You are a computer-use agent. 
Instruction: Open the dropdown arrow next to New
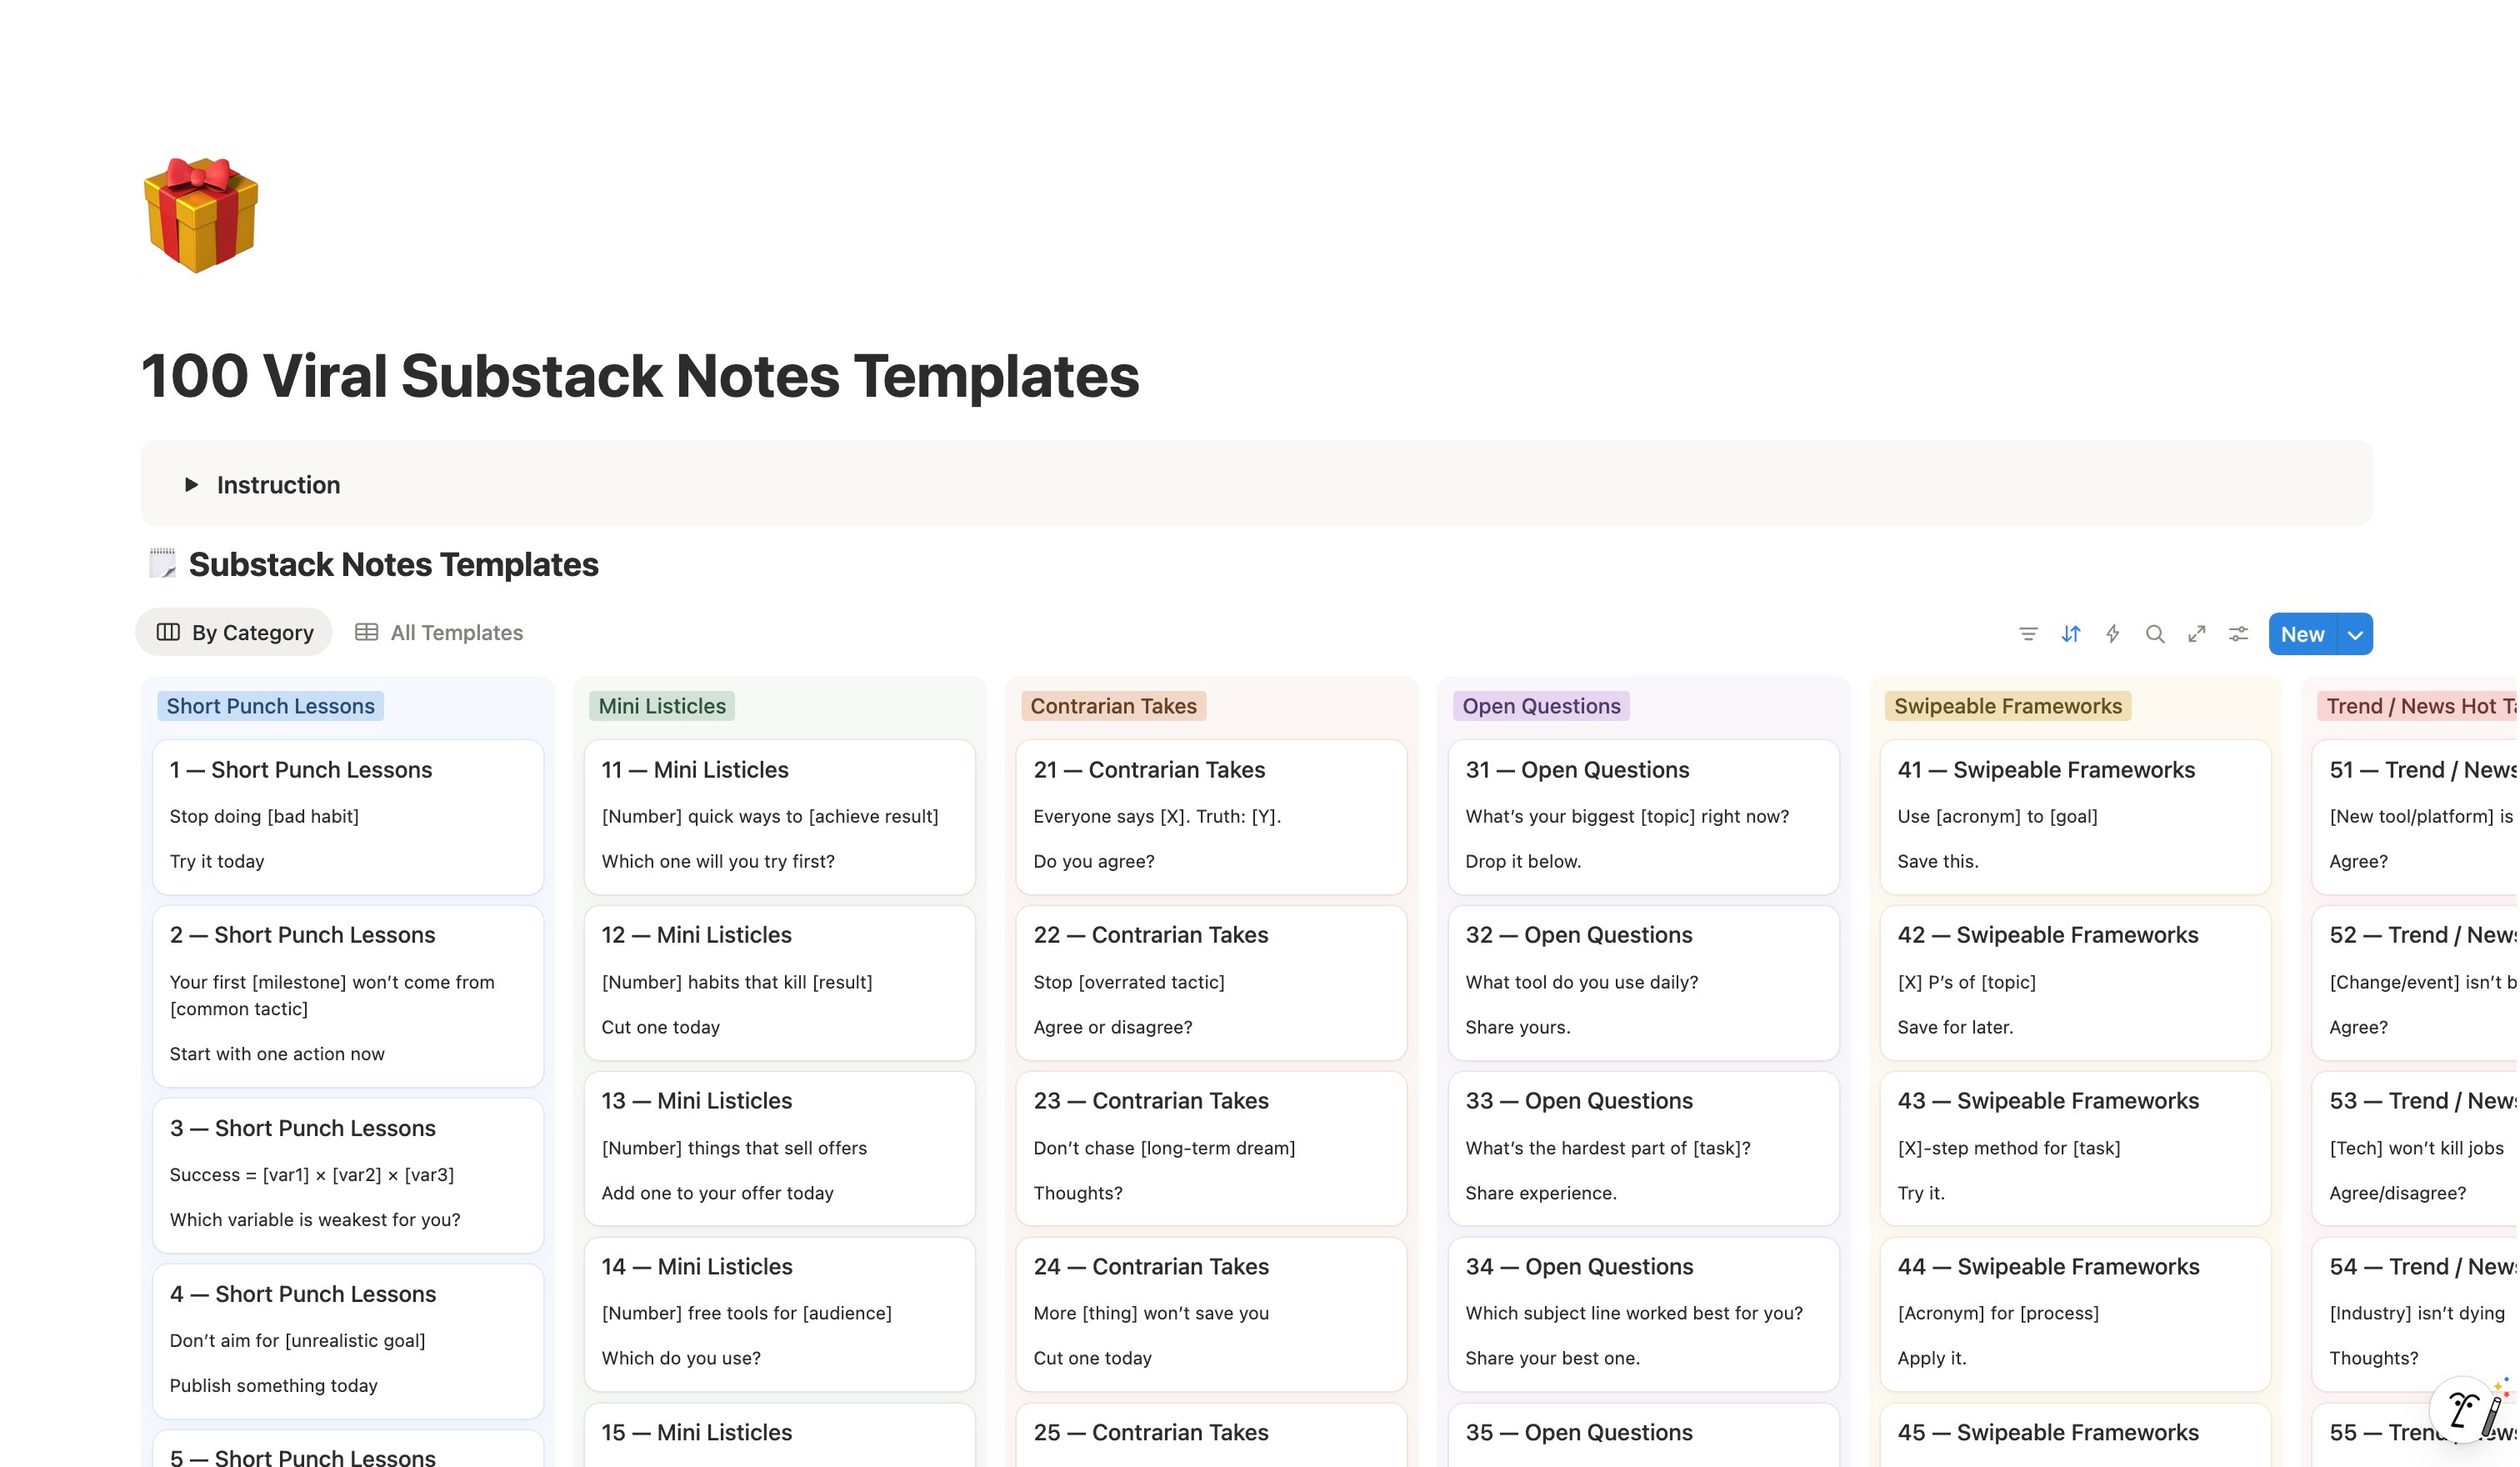[2355, 635]
